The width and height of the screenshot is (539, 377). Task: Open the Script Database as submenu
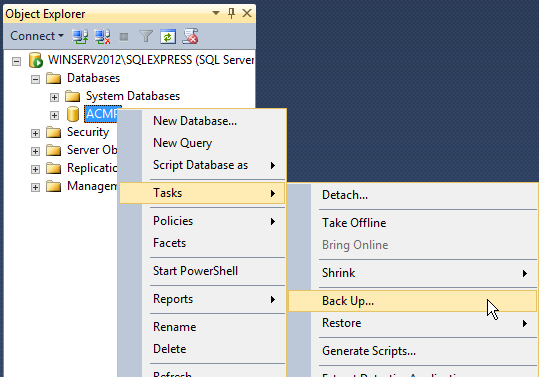(202, 165)
